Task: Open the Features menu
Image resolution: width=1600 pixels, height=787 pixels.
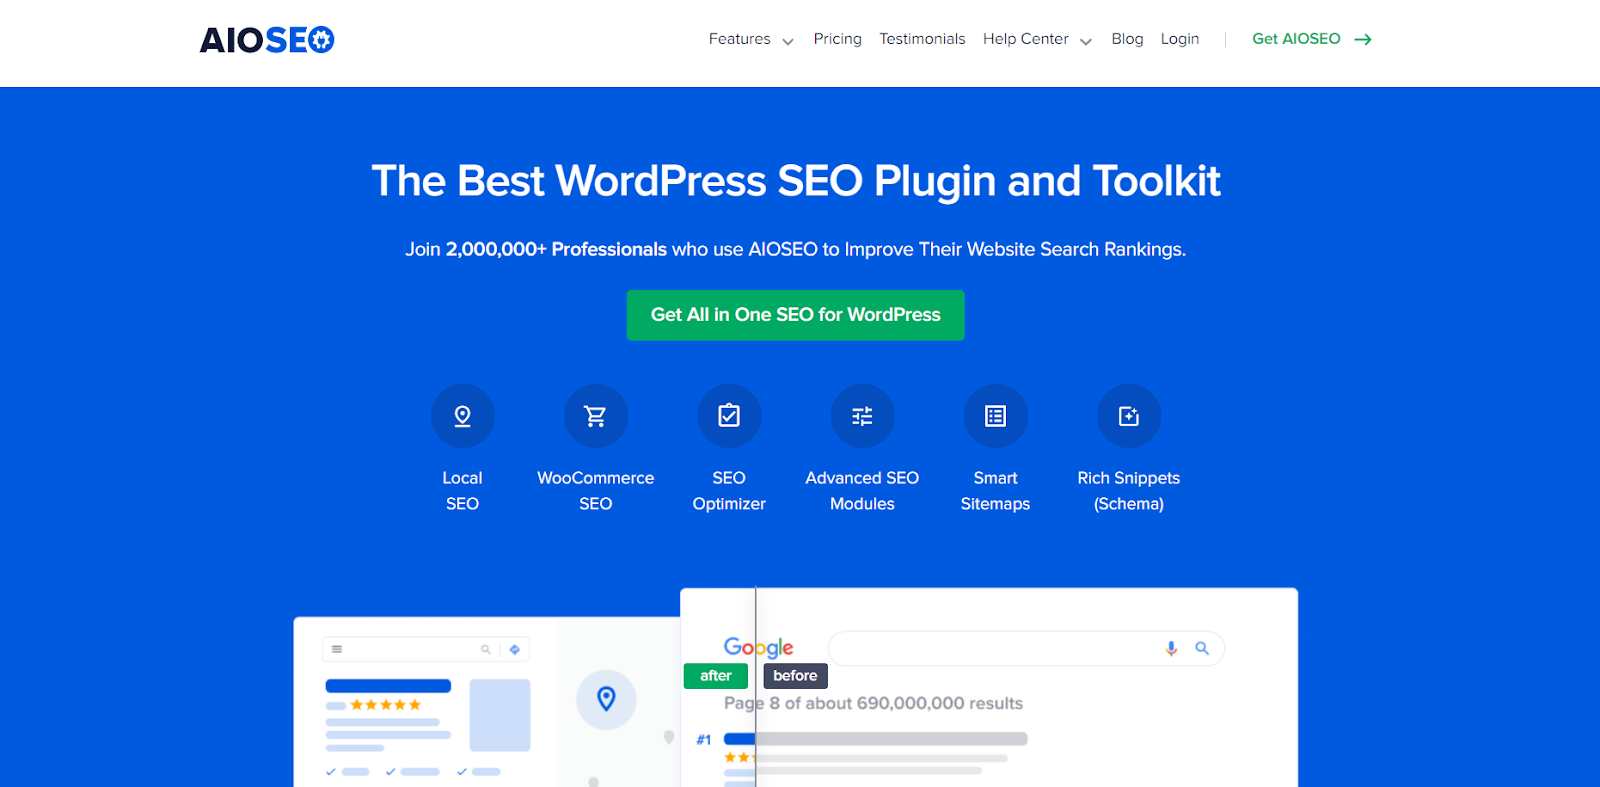Action: tap(740, 39)
